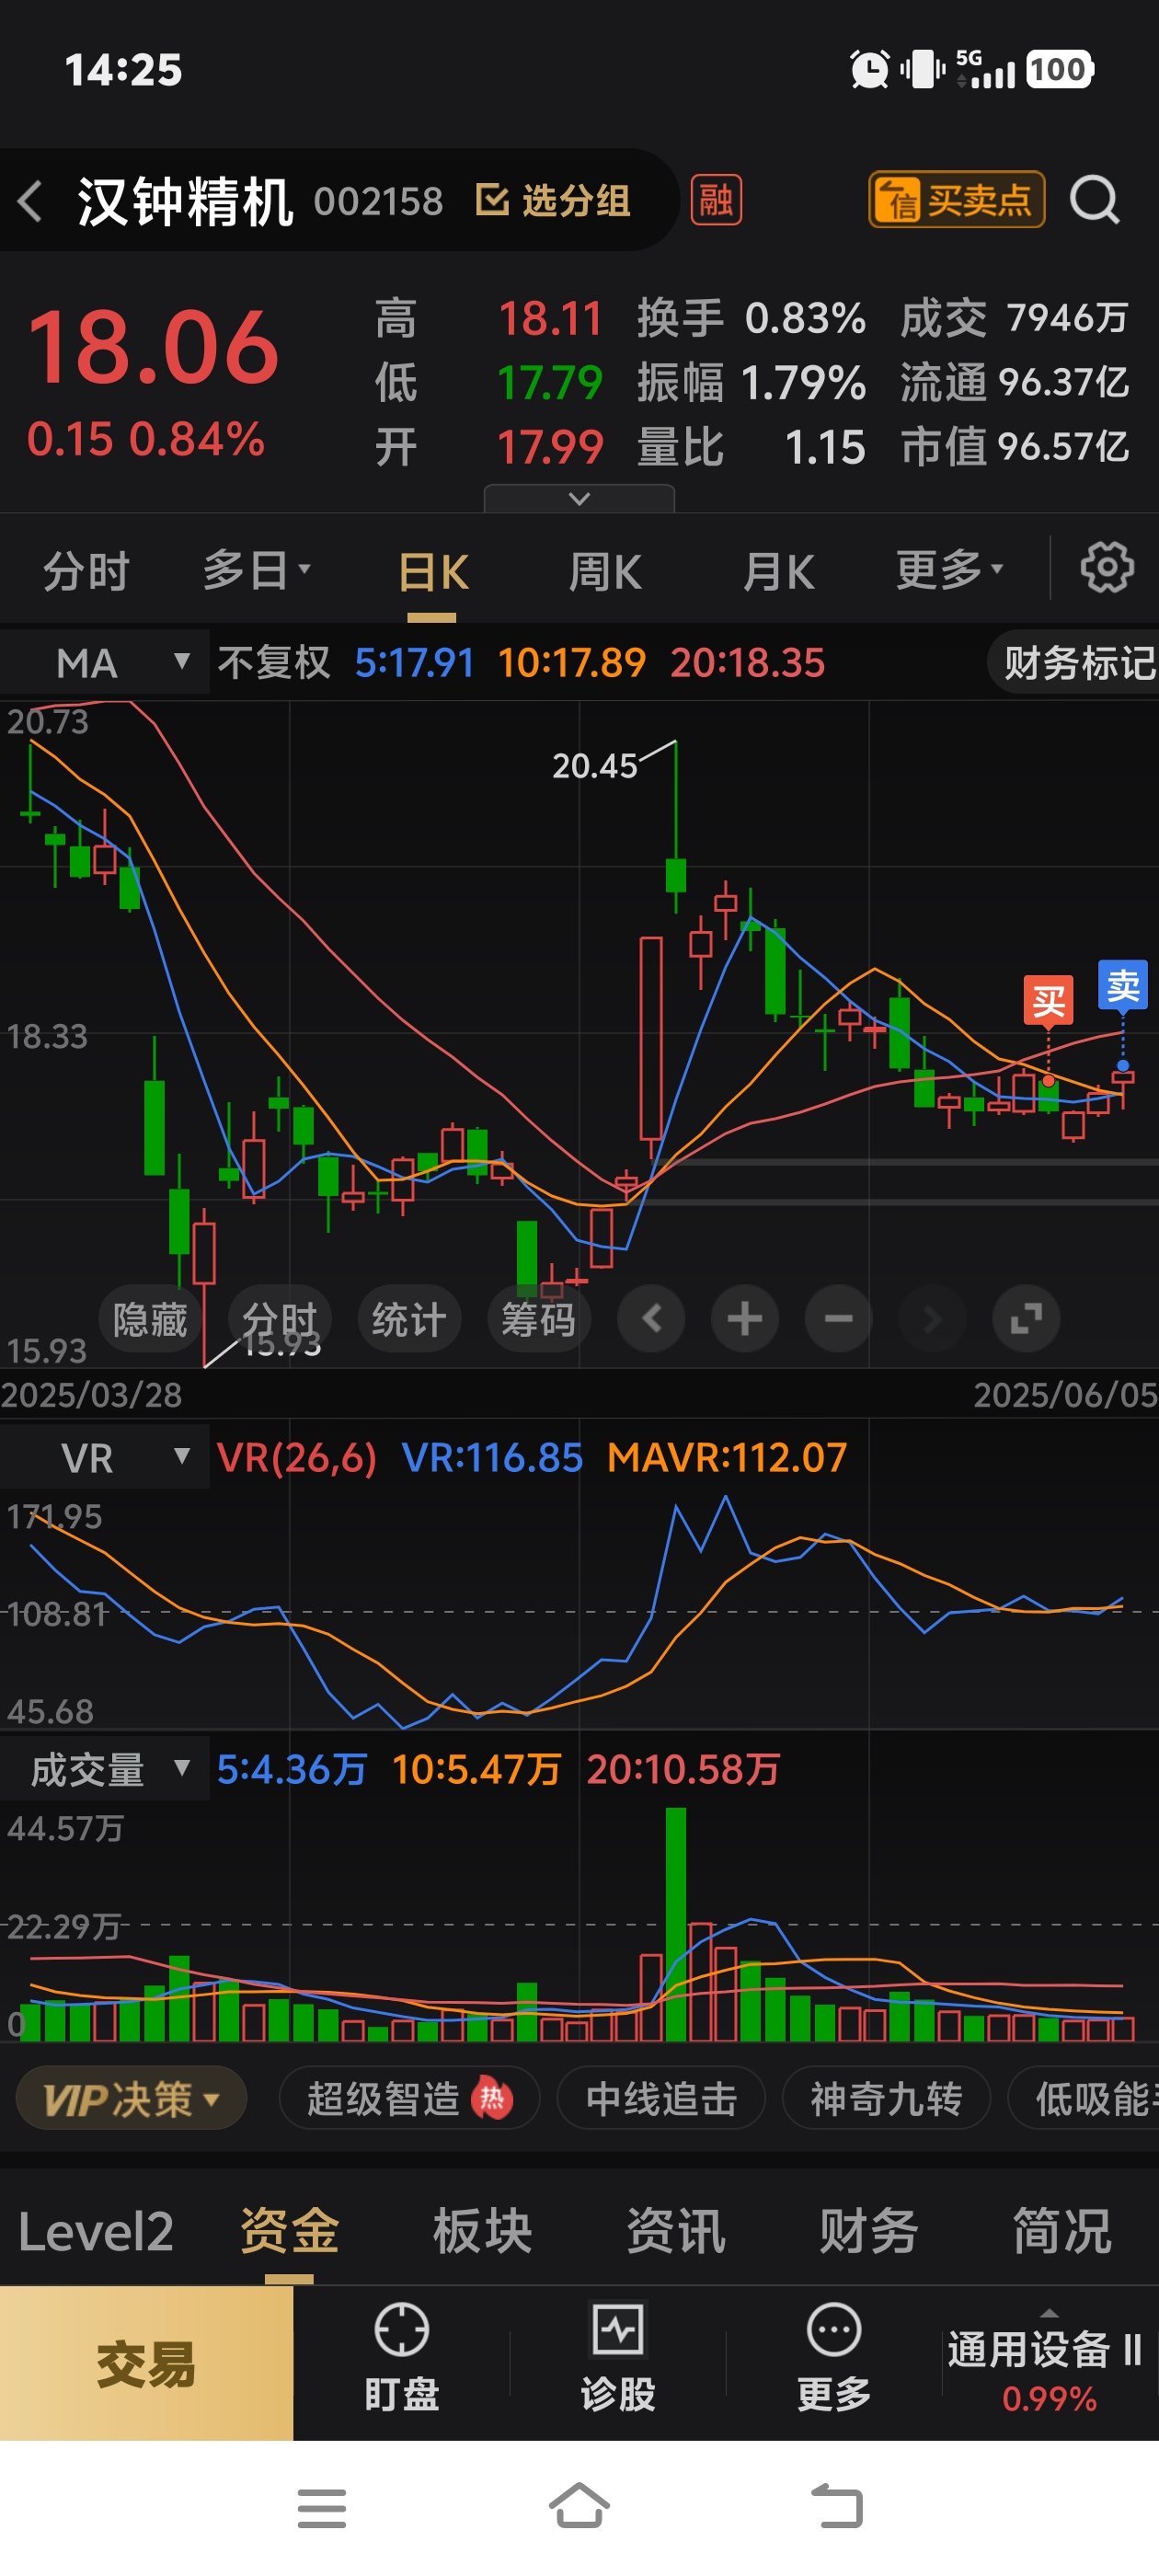Tap the MA20 value 20:18.35
The height and width of the screenshot is (2576, 1159).
(747, 662)
